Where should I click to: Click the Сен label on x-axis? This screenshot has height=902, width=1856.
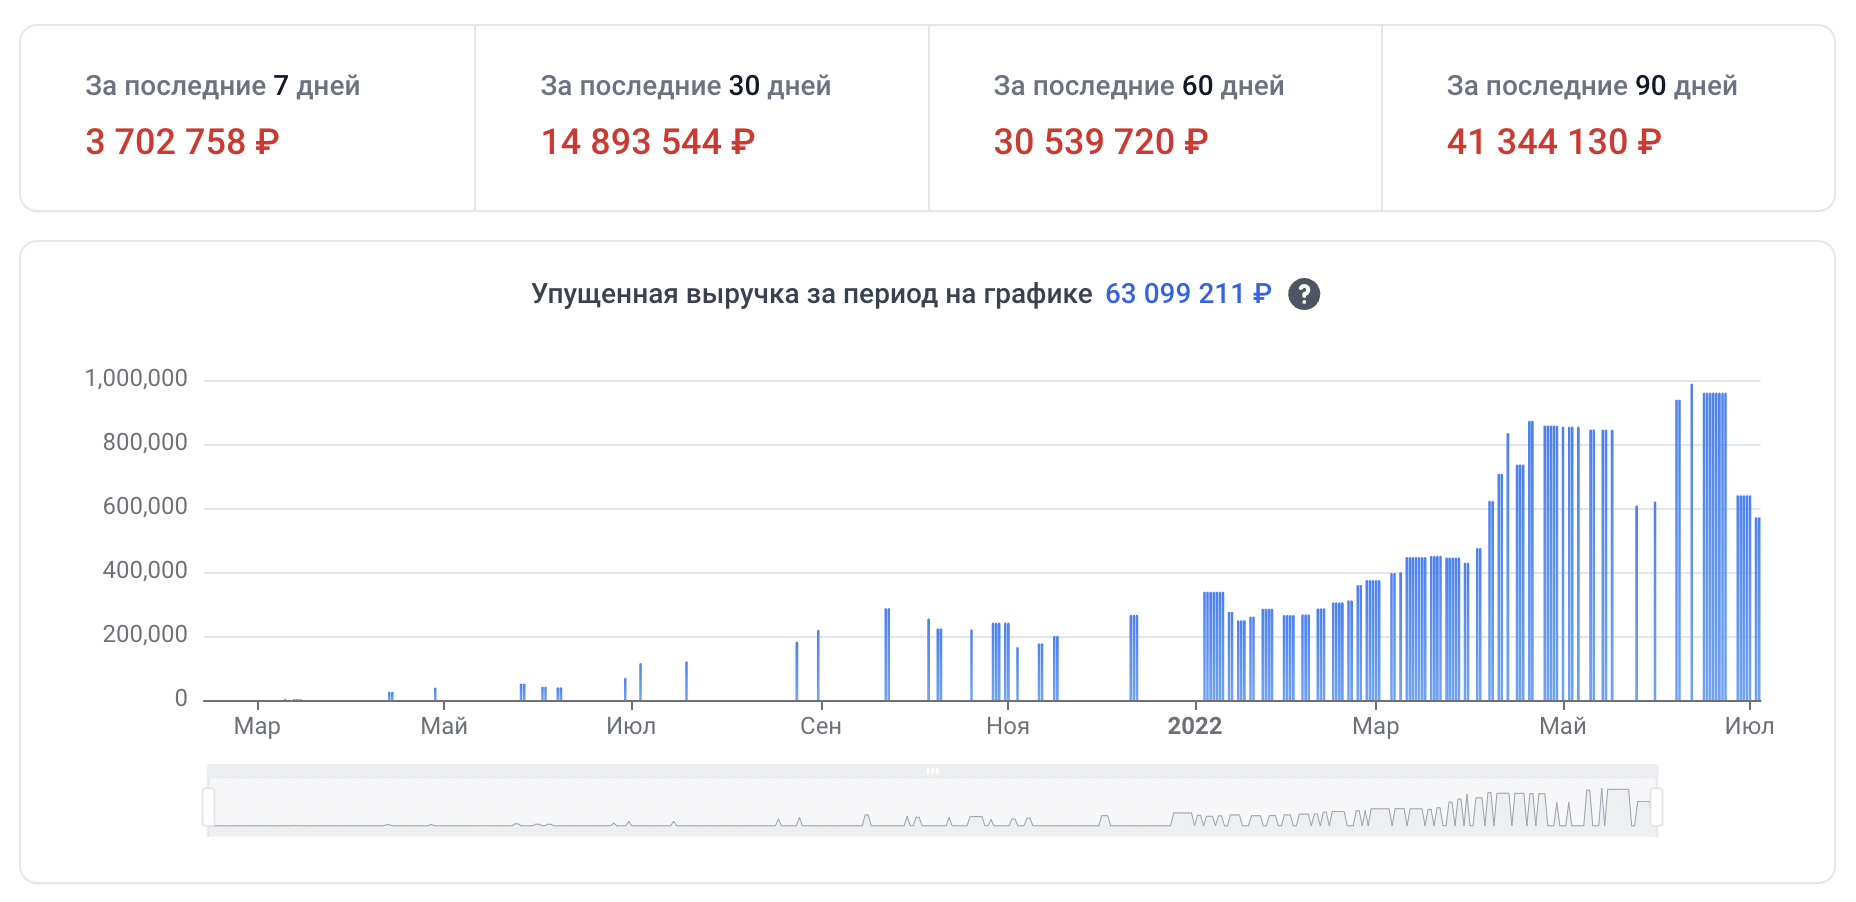(x=821, y=726)
